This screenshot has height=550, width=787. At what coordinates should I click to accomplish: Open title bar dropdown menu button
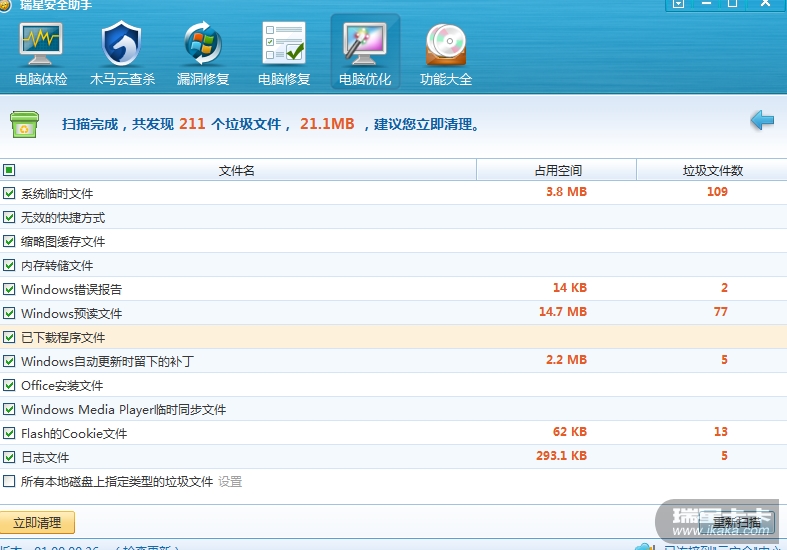679,5
